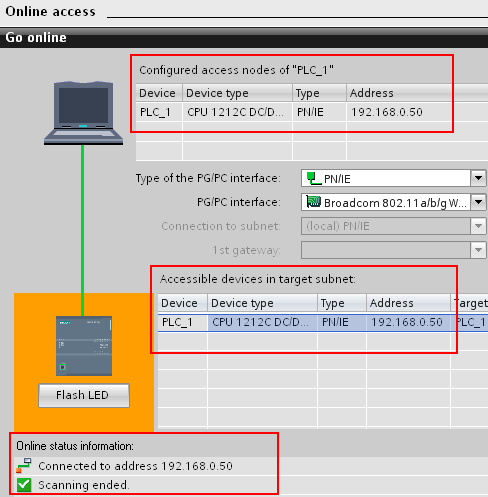This screenshot has height=497, width=488.
Task: Click the Broadcom network card icon
Action: (313, 202)
